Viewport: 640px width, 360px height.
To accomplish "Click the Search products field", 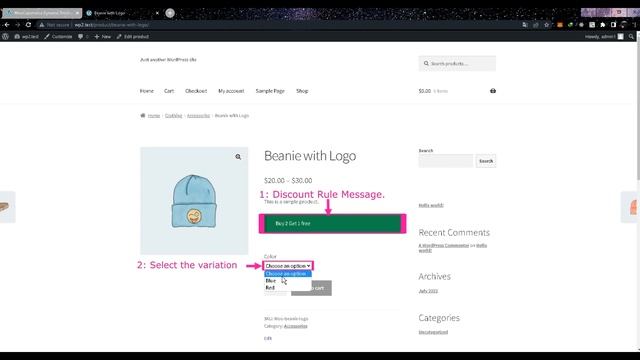I will click(457, 64).
